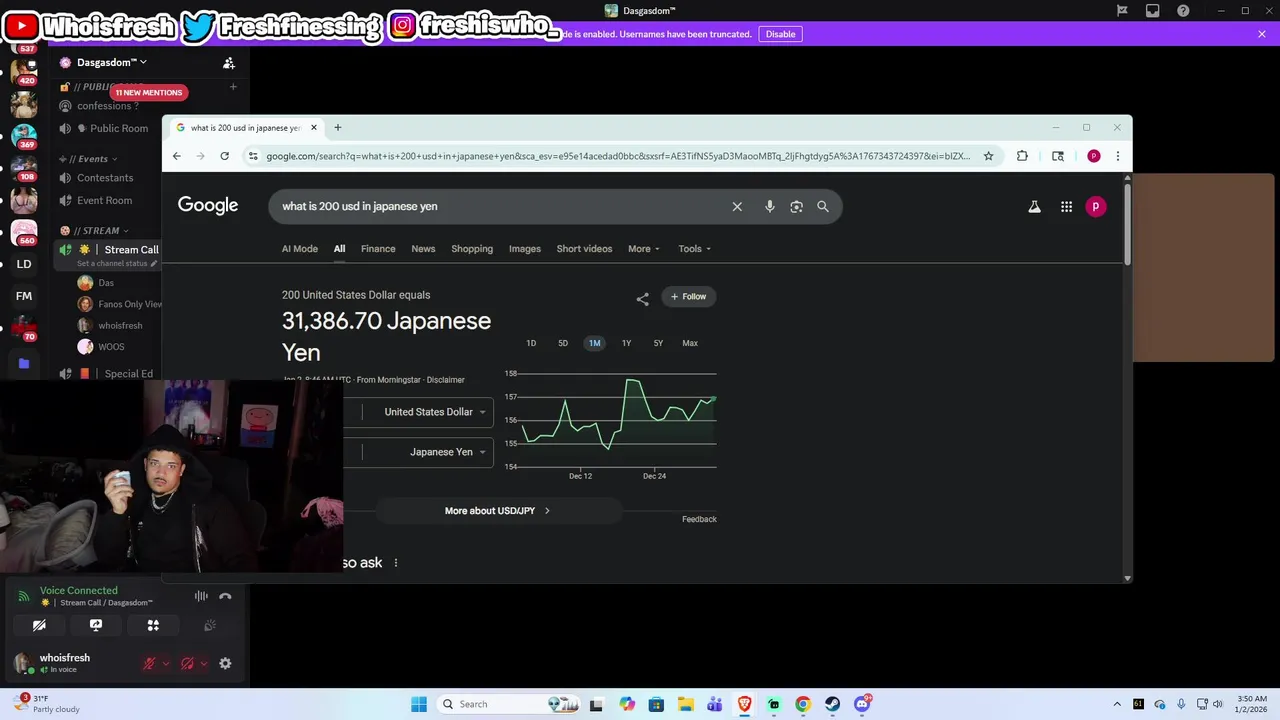The image size is (1280, 720).
Task: Turn on camera in Discord voice panel
Action: (39, 625)
